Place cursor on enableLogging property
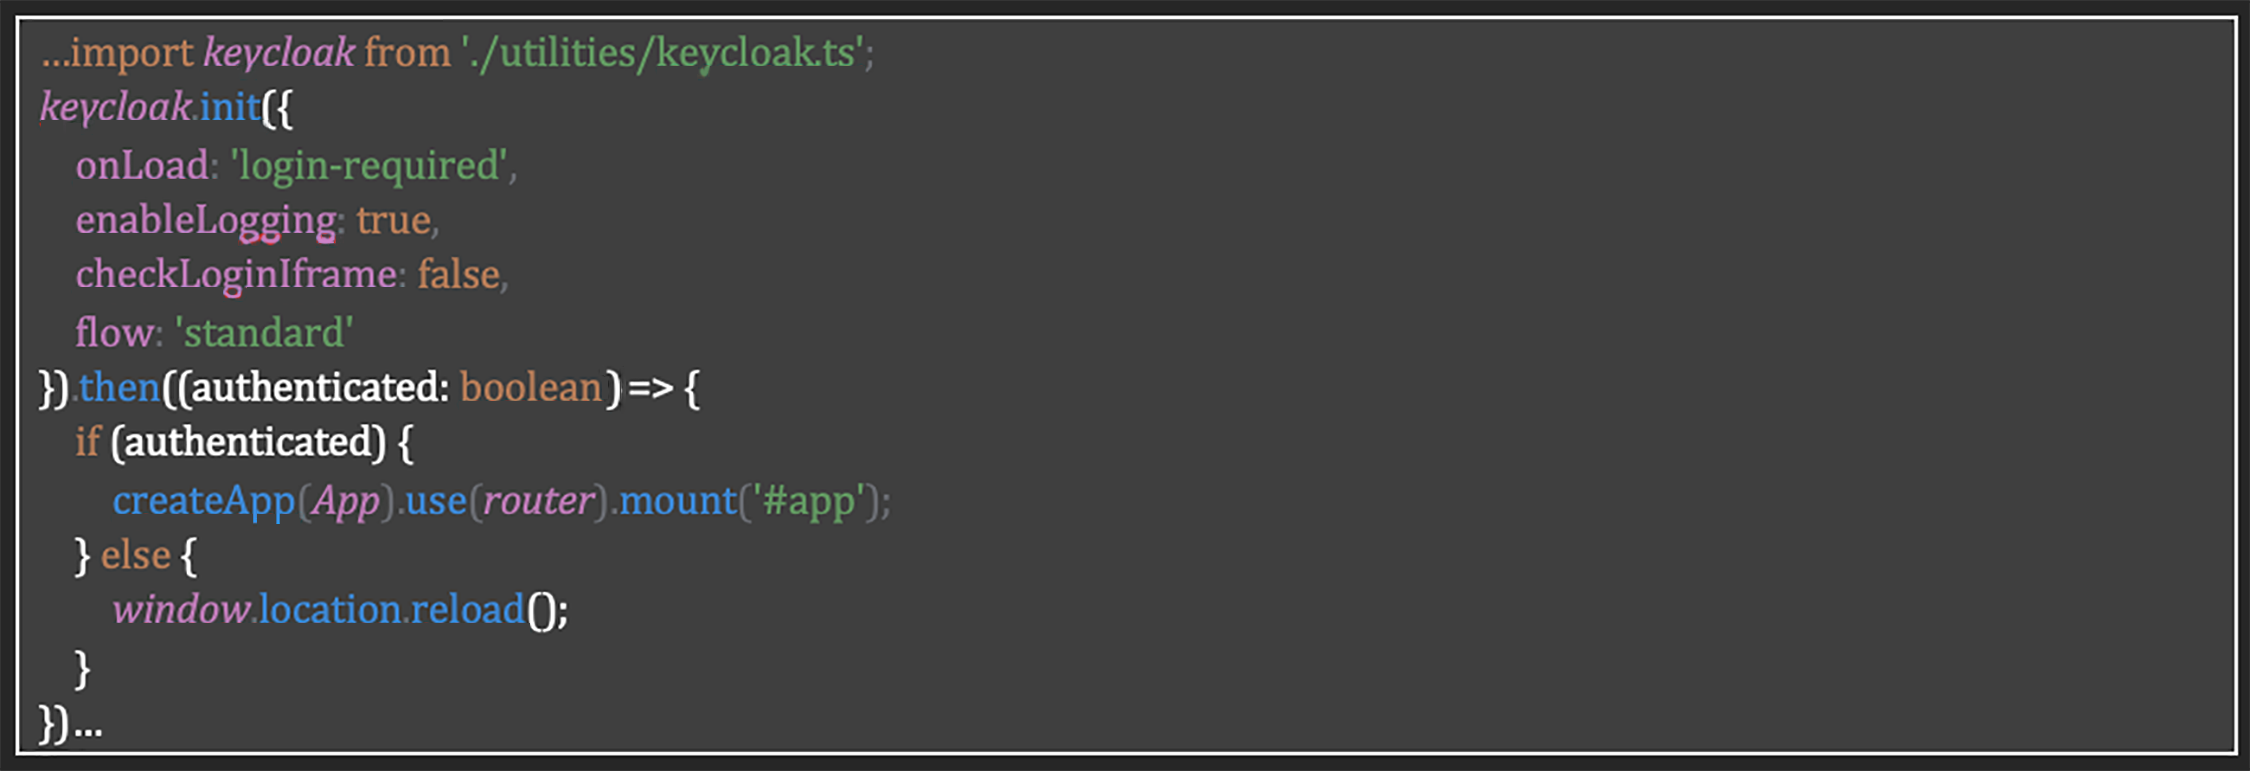The width and height of the screenshot is (2250, 771). pyautogui.click(x=205, y=220)
